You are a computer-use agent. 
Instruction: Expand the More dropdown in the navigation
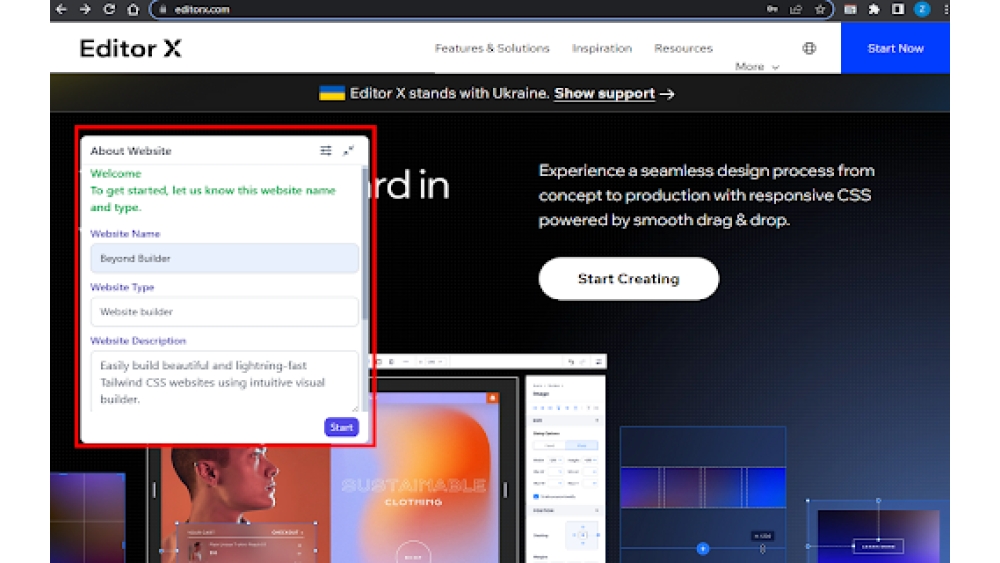pos(757,66)
